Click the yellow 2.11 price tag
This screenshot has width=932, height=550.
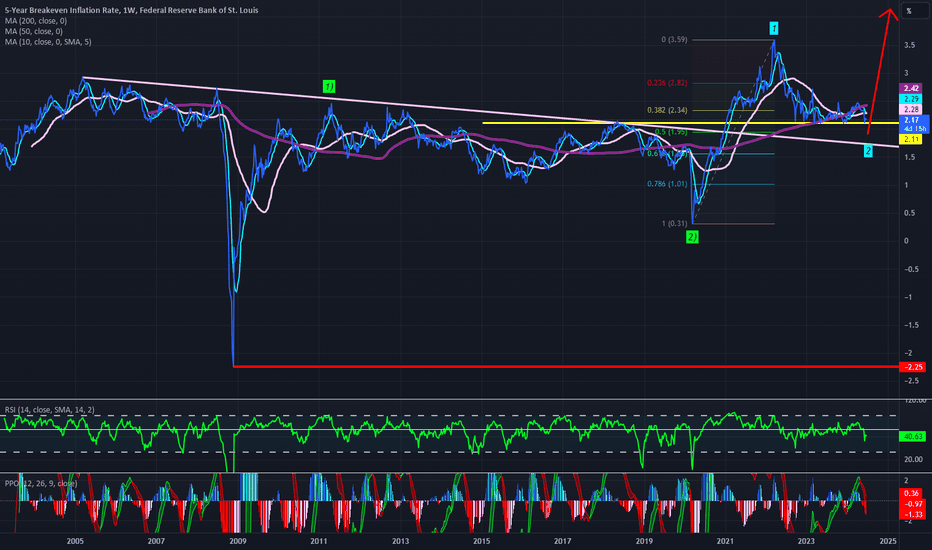click(x=911, y=139)
